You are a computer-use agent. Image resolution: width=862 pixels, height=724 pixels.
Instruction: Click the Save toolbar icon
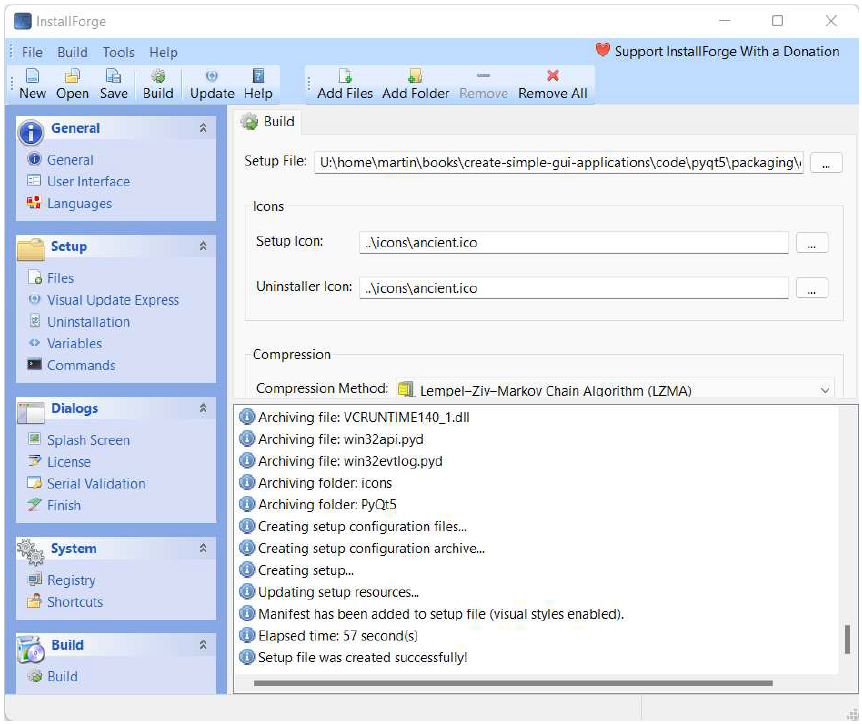113,76
